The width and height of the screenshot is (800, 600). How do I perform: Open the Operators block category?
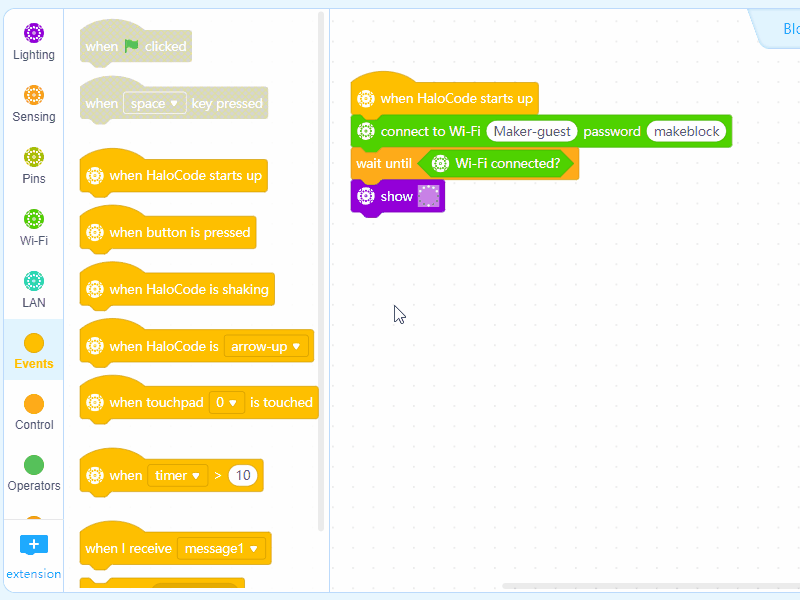click(34, 473)
